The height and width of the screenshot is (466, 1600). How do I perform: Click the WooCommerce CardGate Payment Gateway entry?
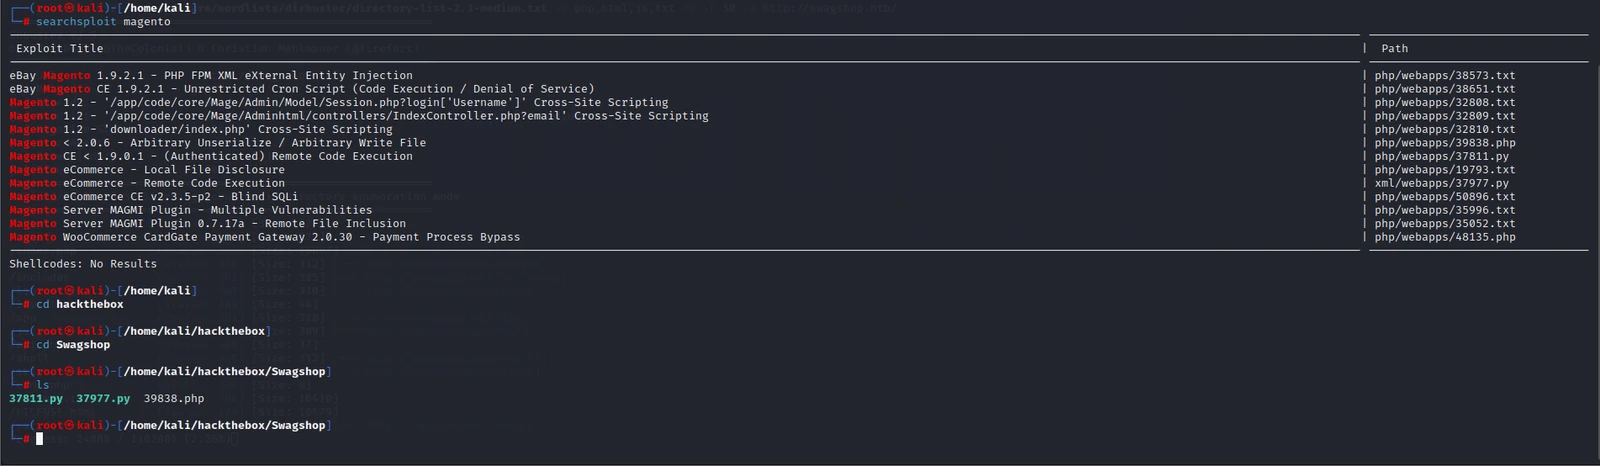coord(265,237)
